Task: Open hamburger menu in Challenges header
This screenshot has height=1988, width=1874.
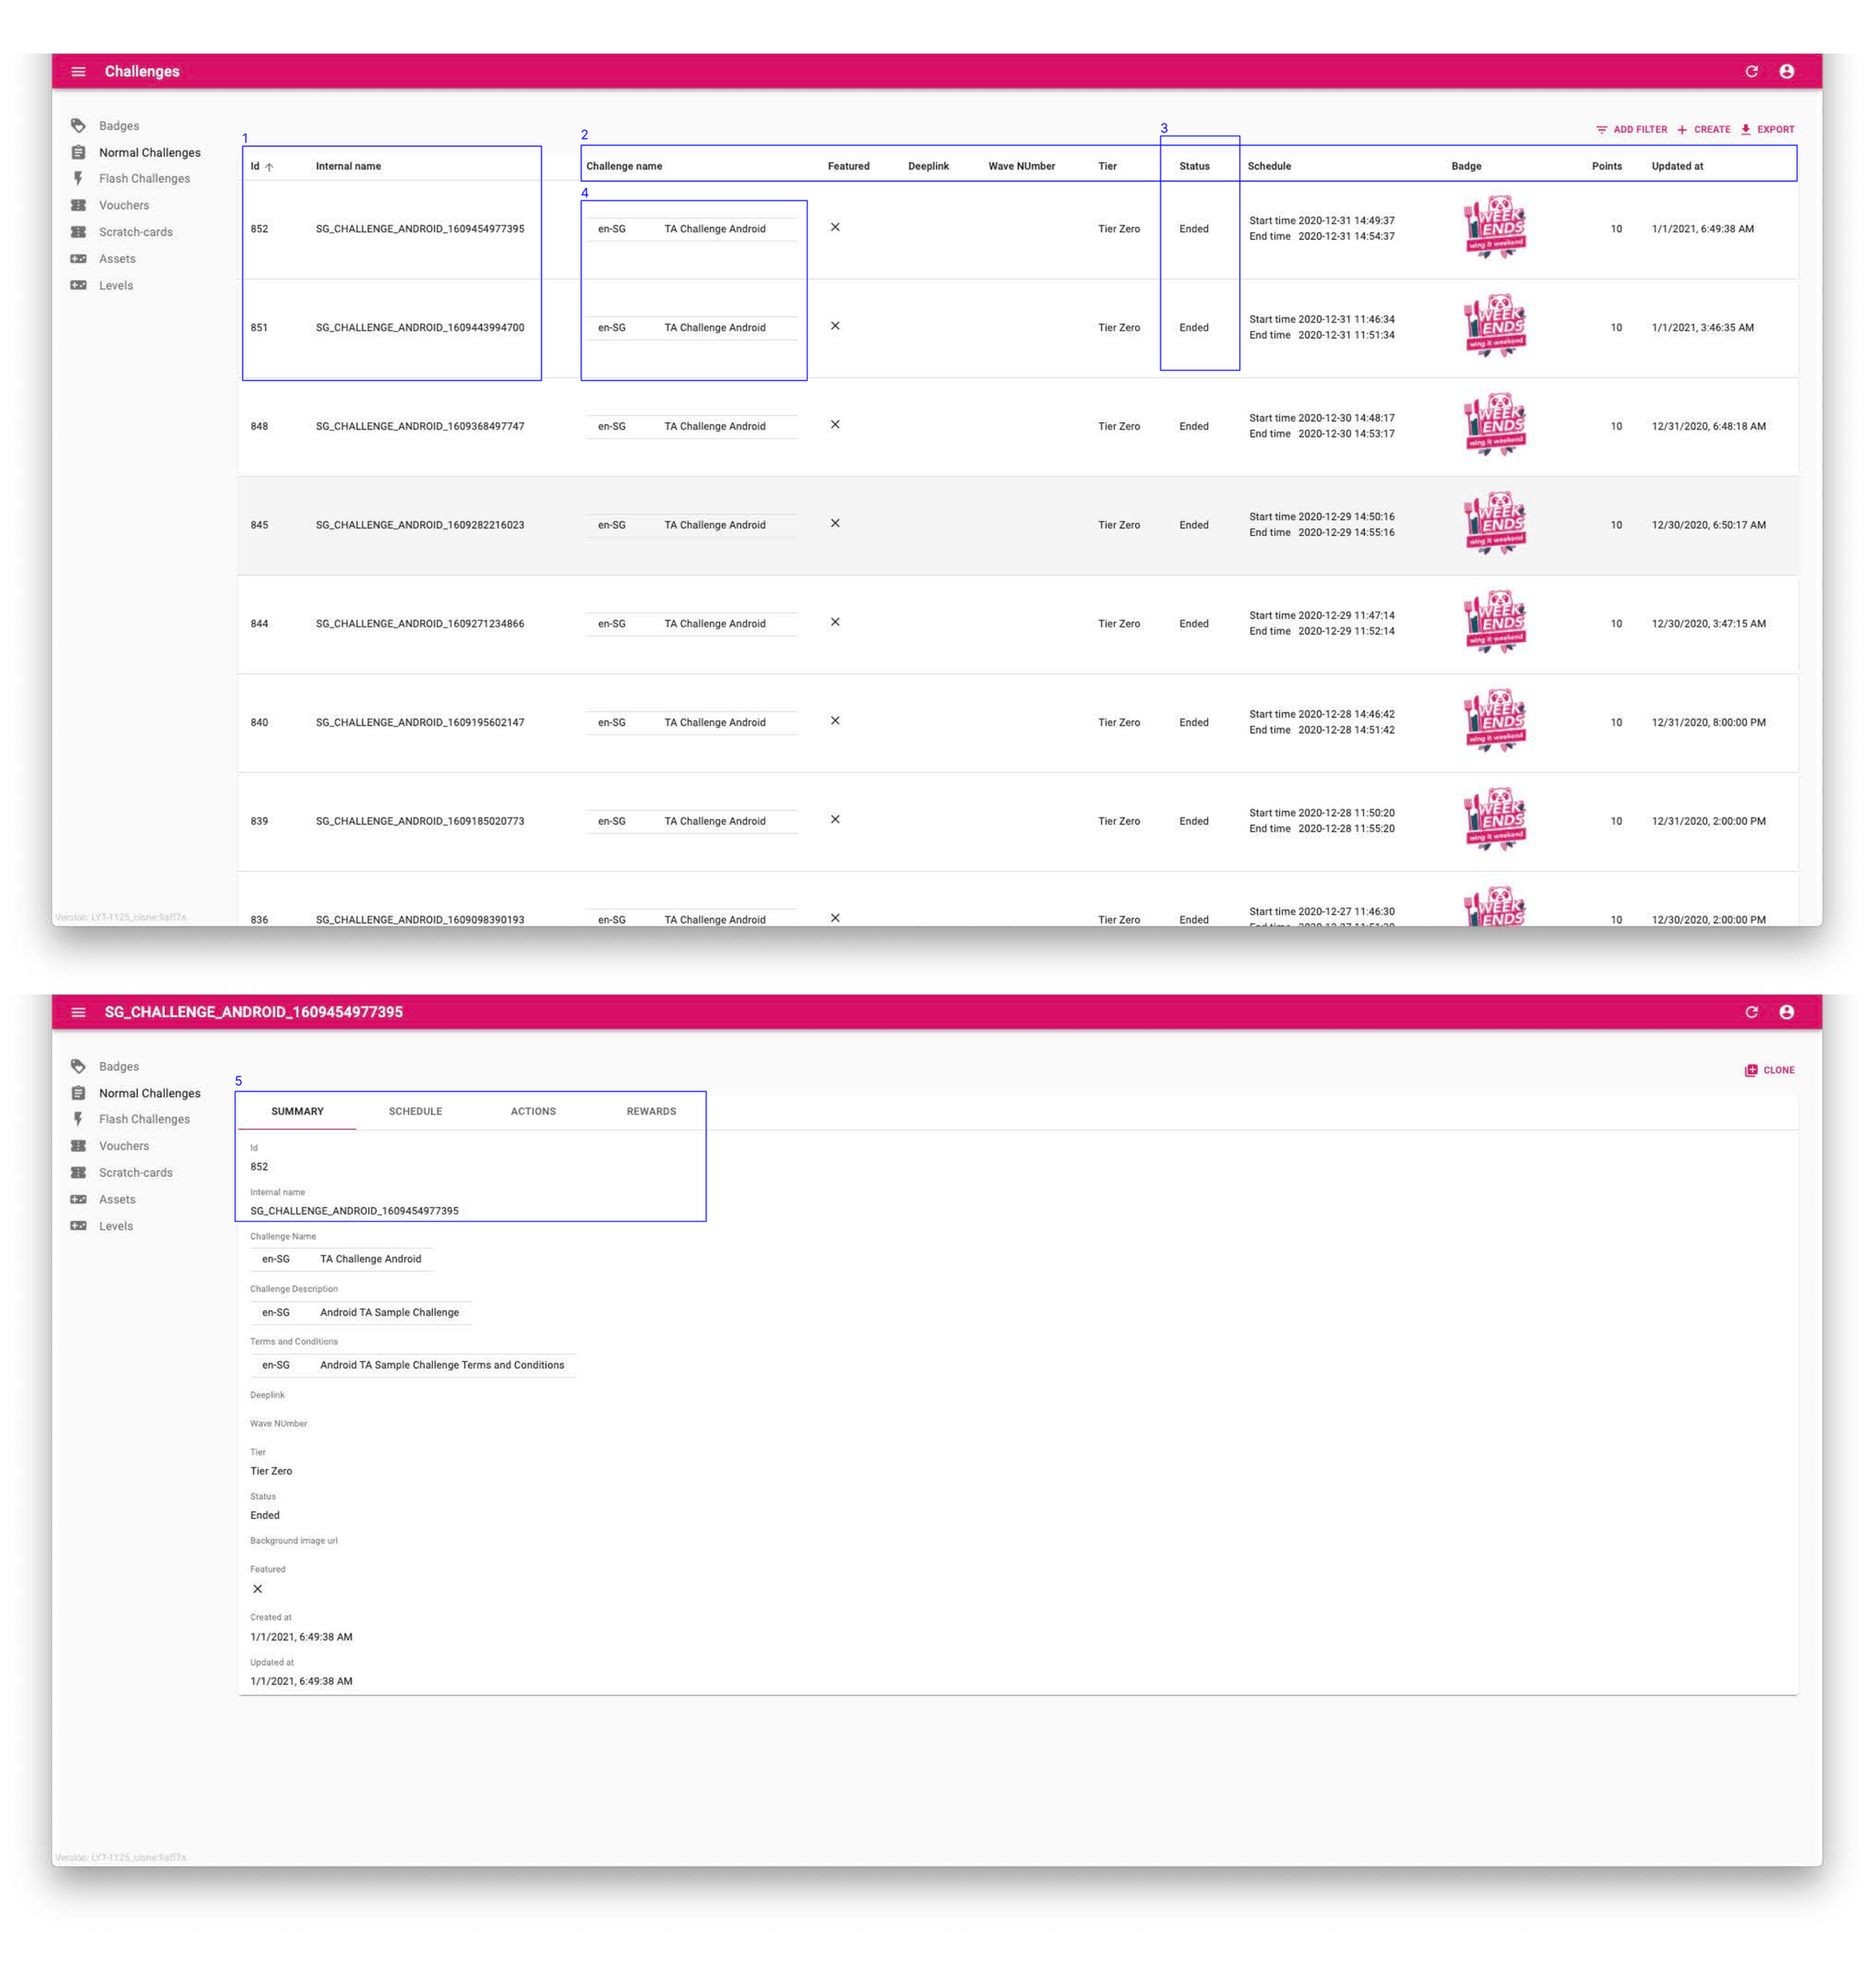Action: [78, 71]
